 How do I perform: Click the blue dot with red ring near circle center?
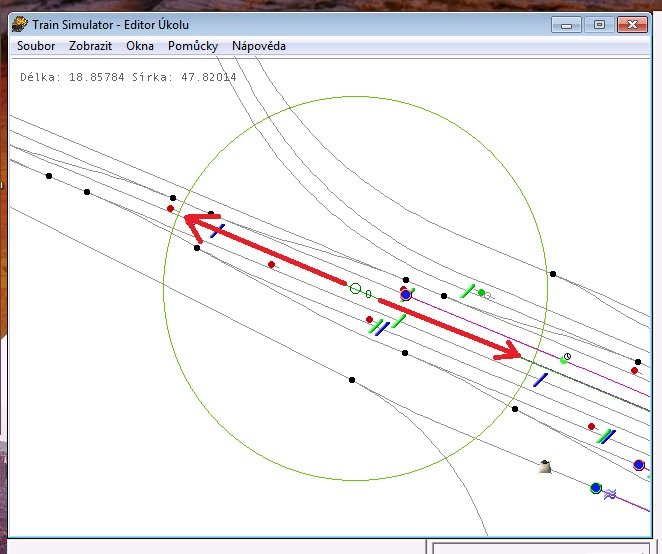coord(406,295)
